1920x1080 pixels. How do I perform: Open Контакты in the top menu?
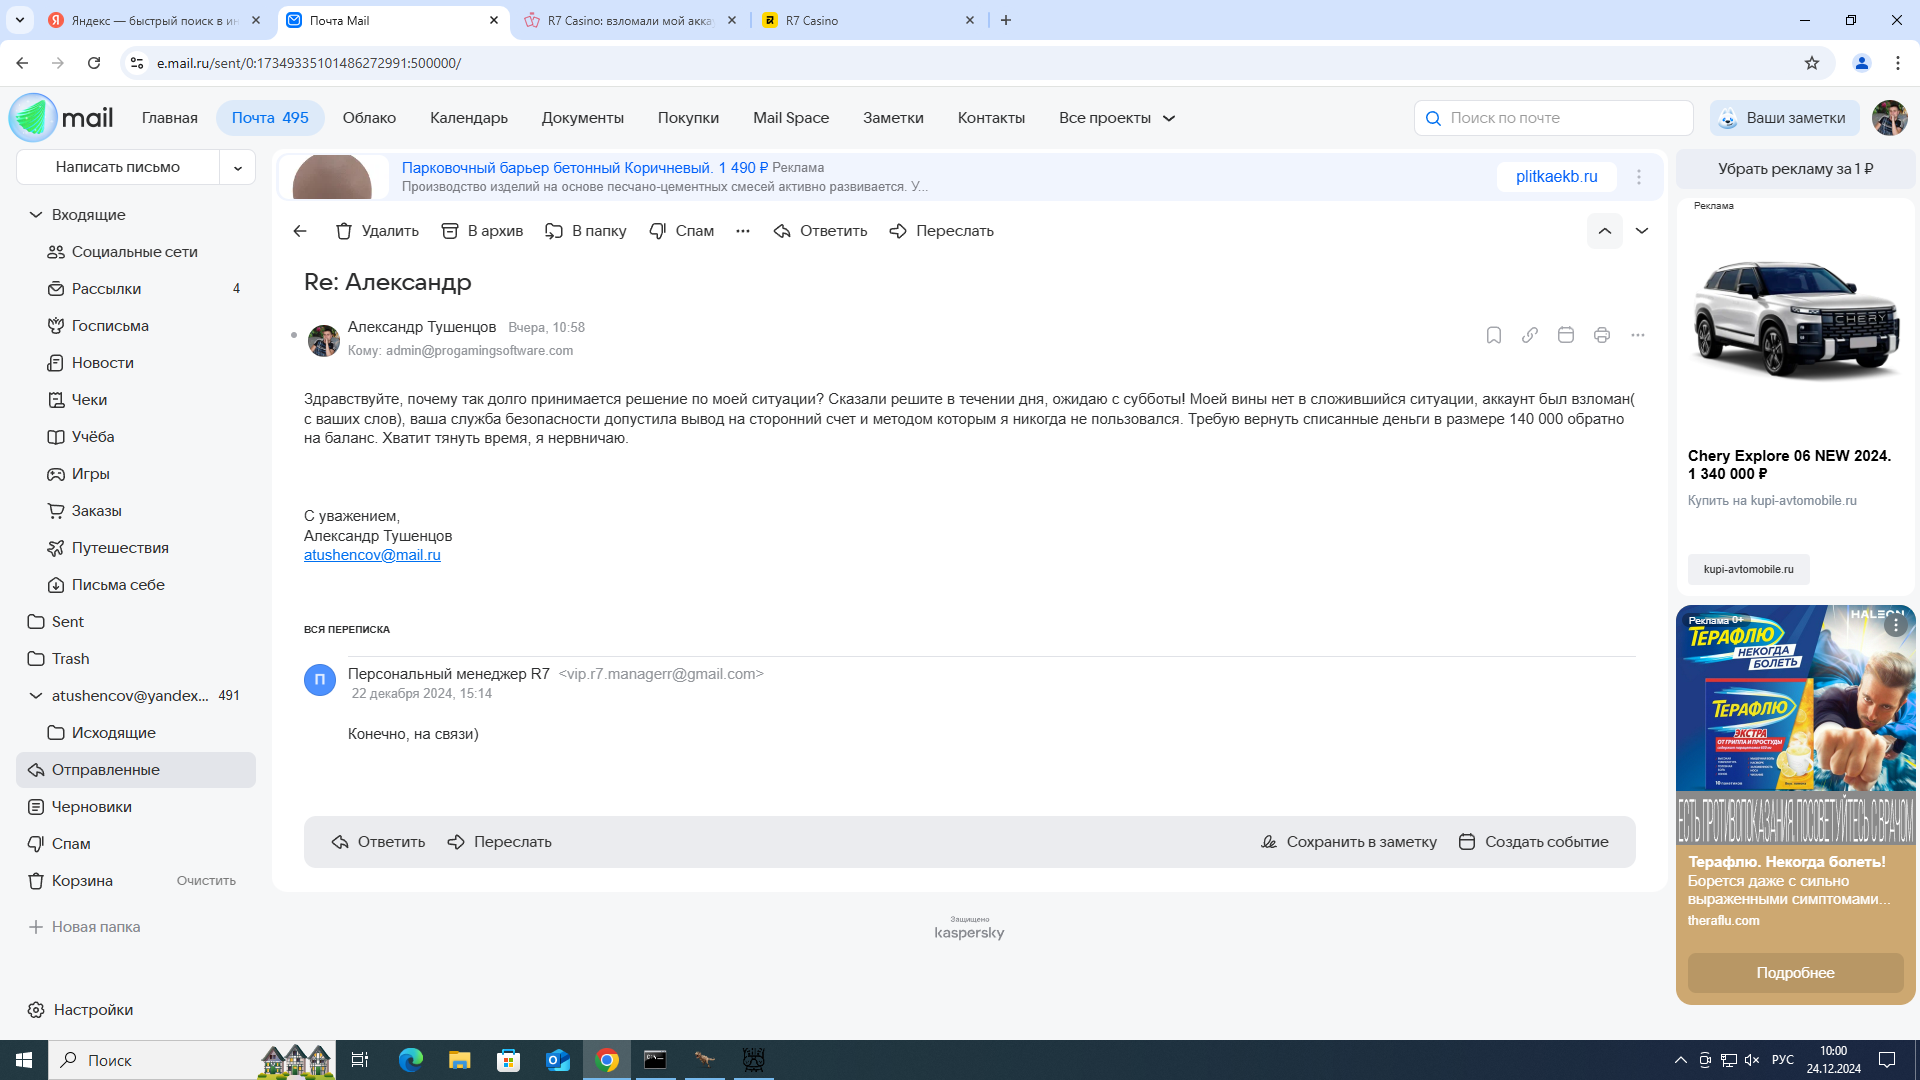991,118
